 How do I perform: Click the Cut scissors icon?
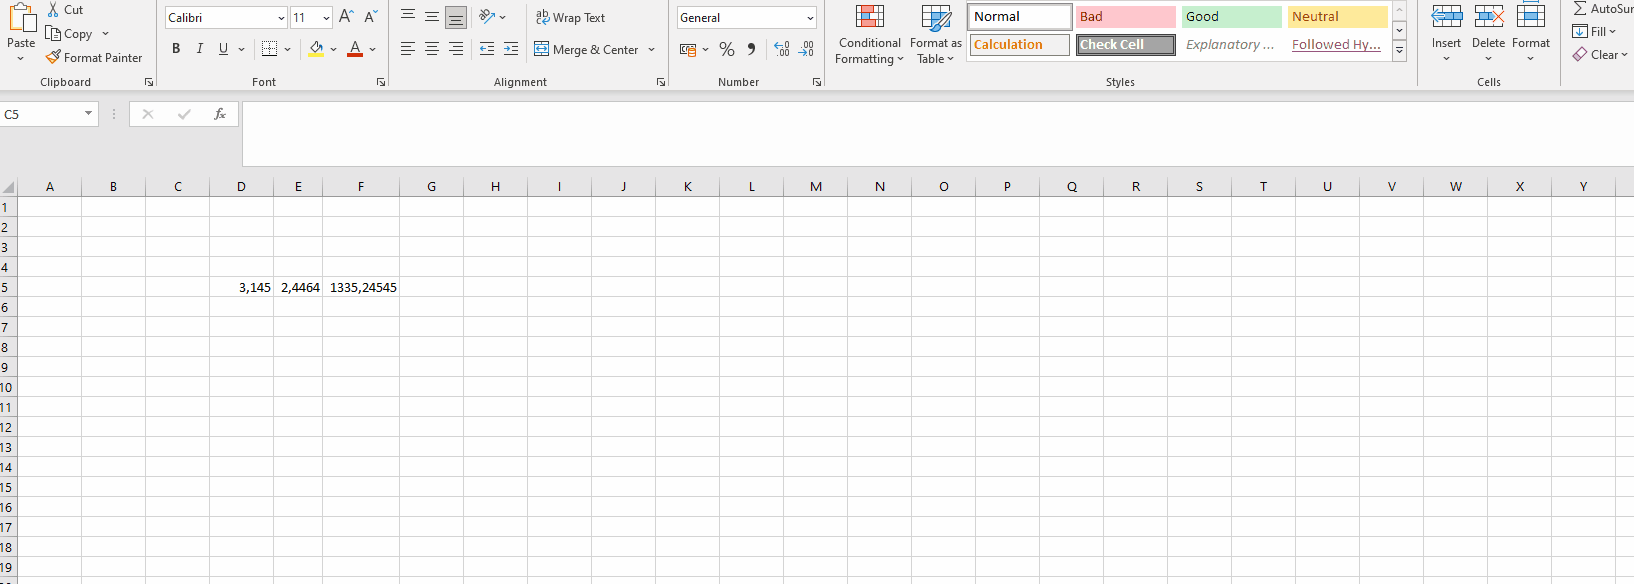click(54, 10)
